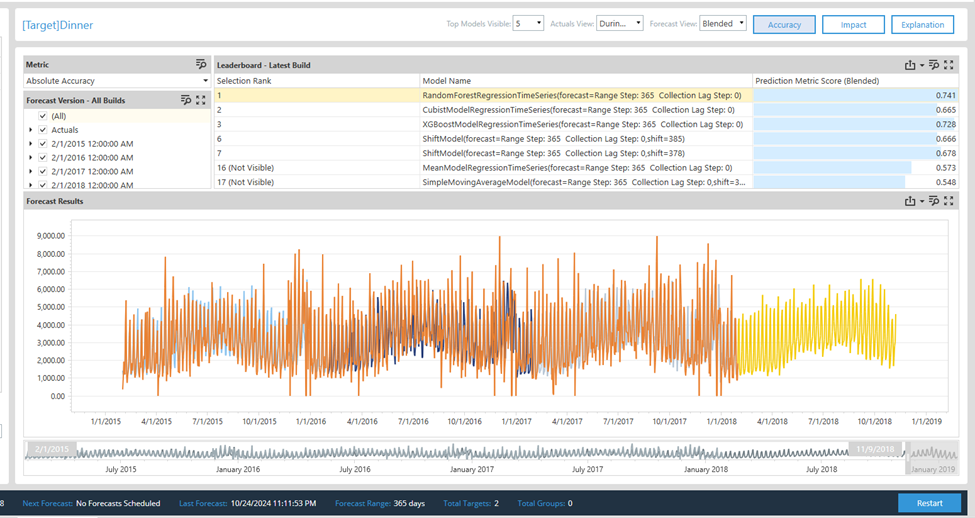975x518 pixels.
Task: Click the Restart button
Action: 929,503
